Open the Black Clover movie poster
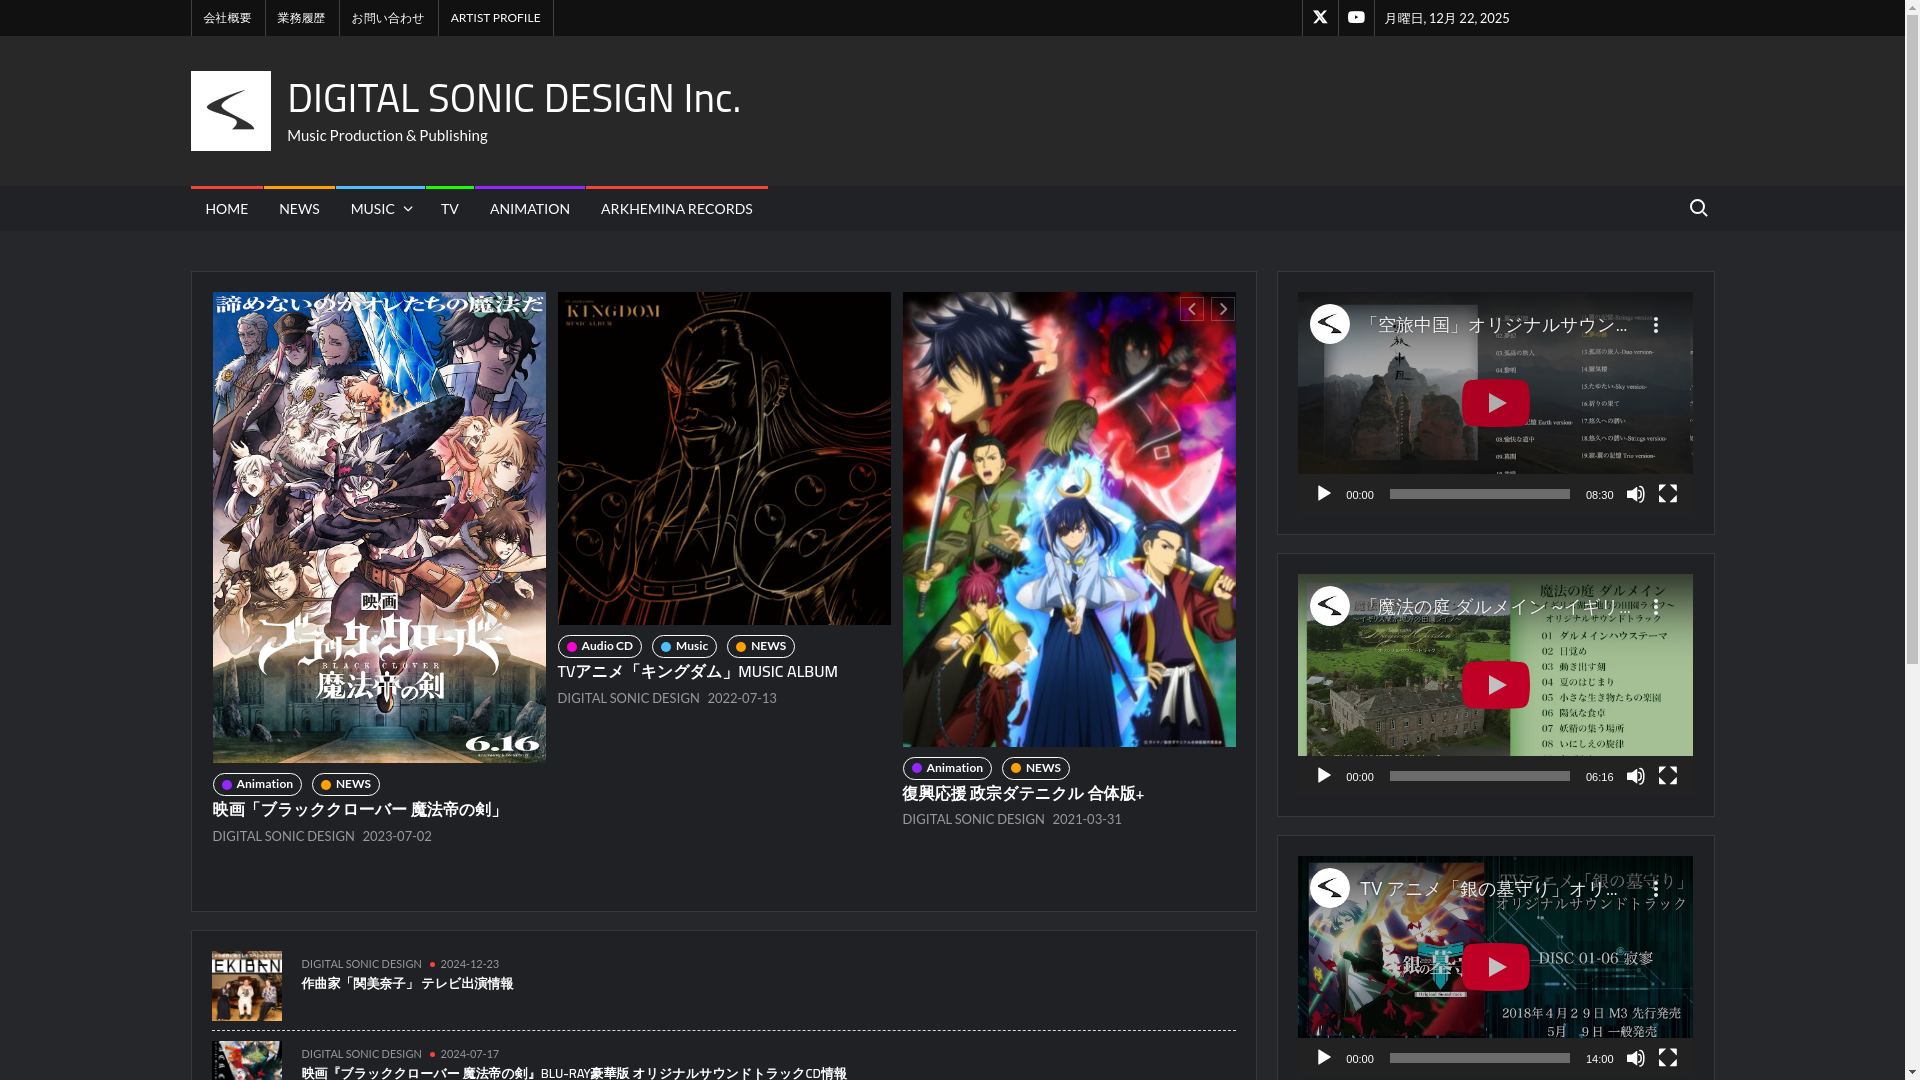This screenshot has height=1080, width=1920. pos(379,527)
